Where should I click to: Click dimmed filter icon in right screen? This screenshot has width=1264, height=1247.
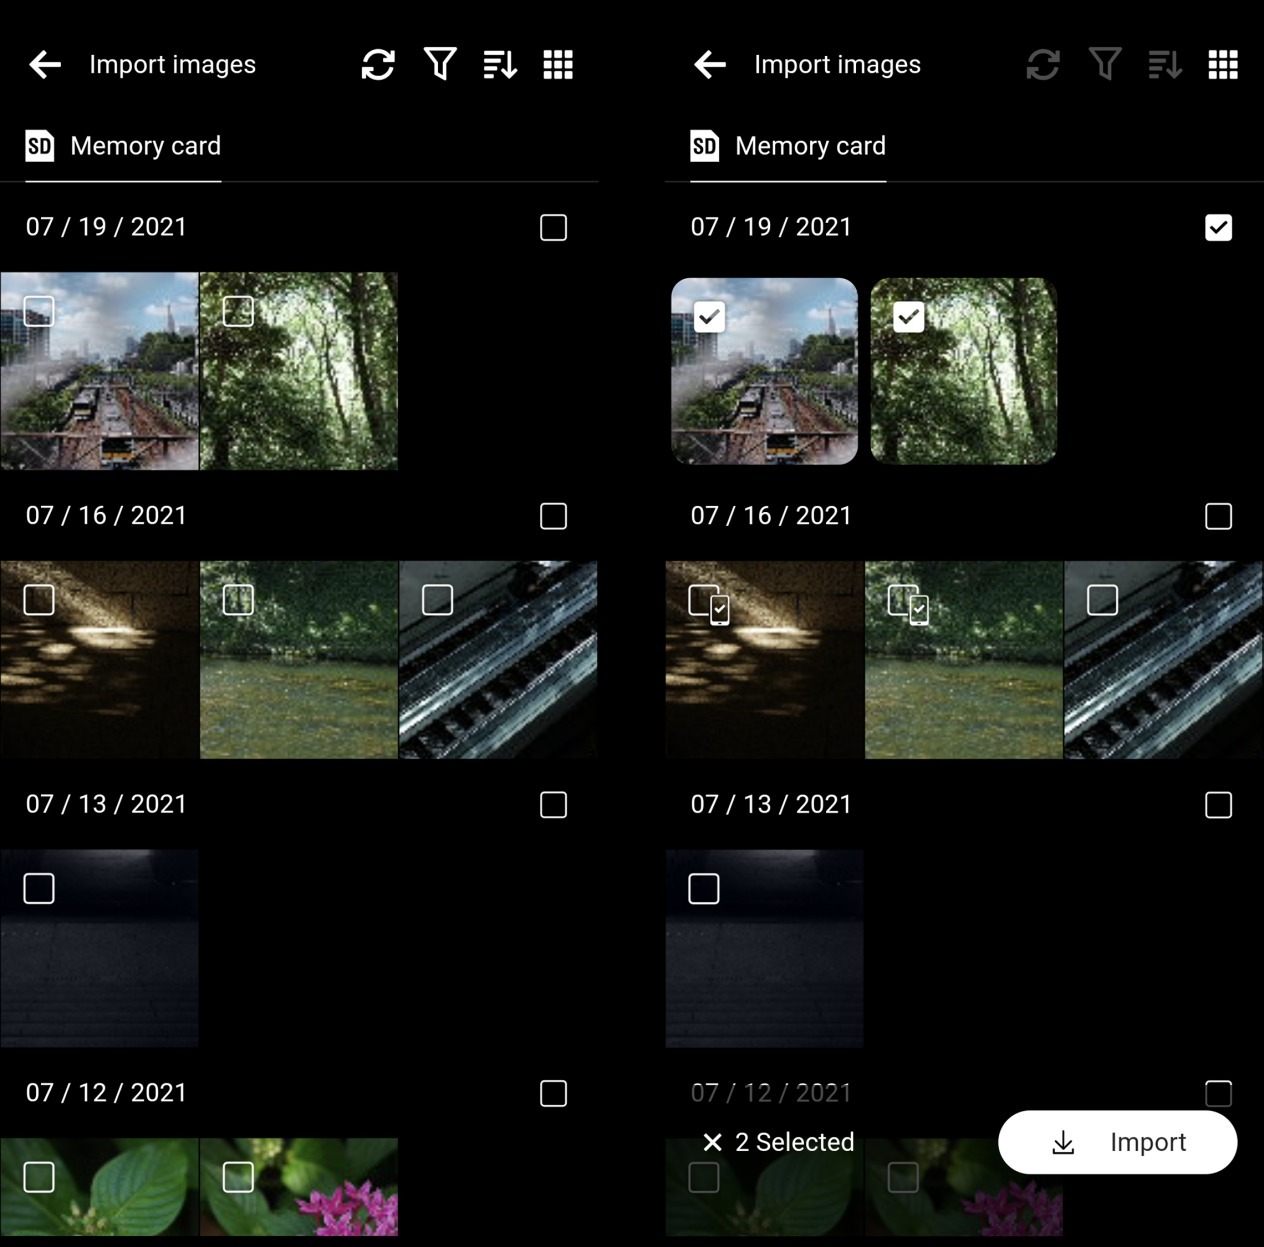tap(1105, 65)
